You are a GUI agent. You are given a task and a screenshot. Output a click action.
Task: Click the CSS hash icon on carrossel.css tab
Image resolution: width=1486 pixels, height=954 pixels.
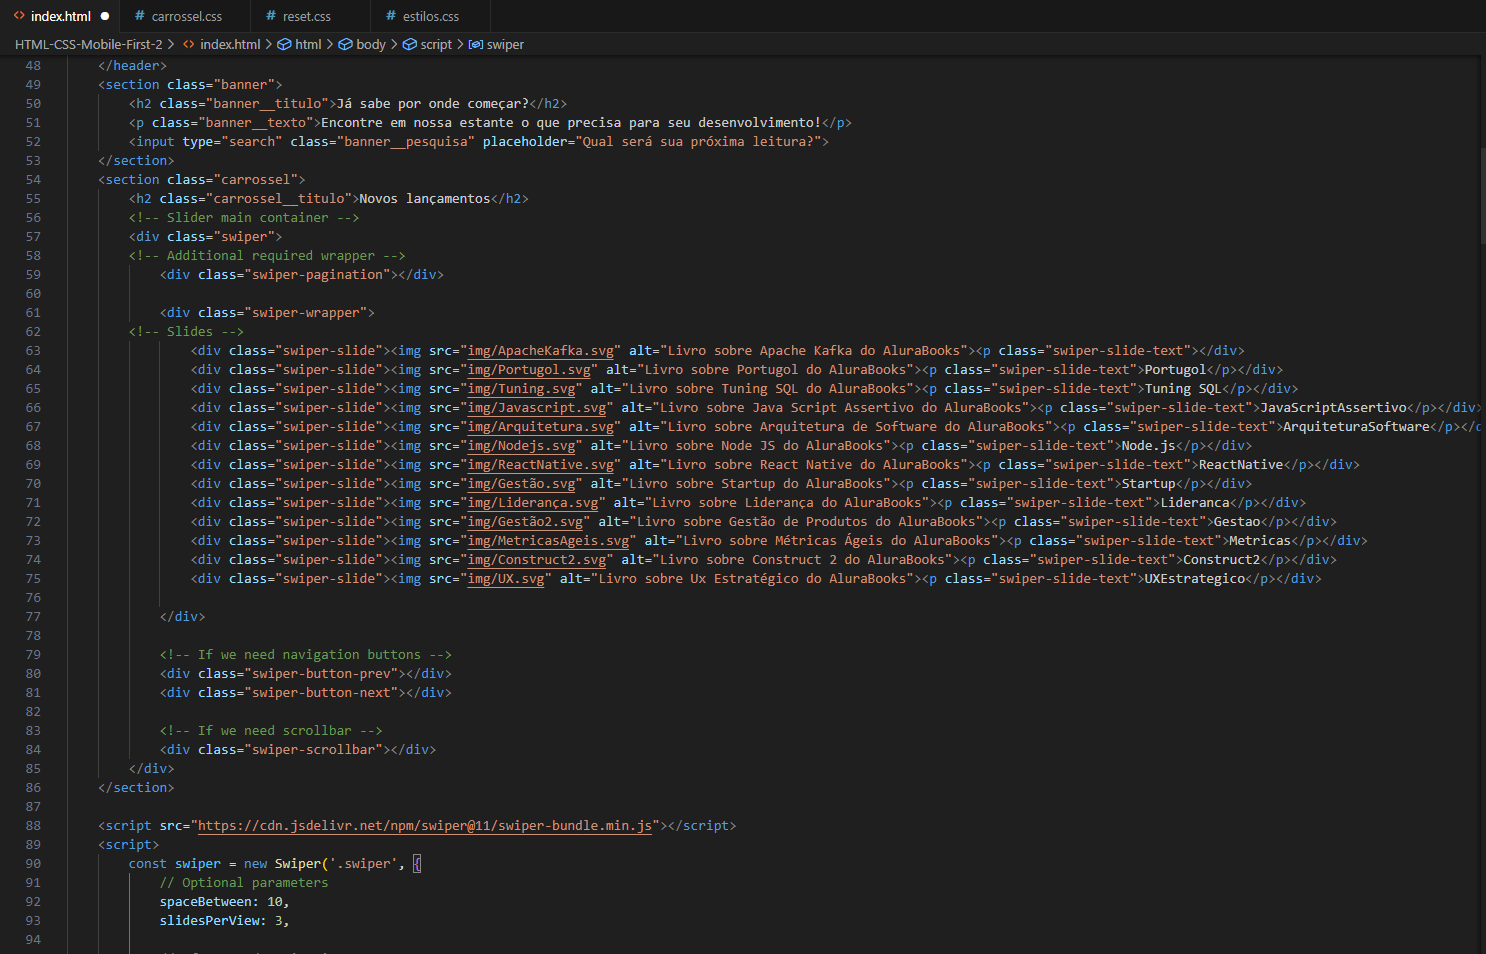[x=140, y=16]
